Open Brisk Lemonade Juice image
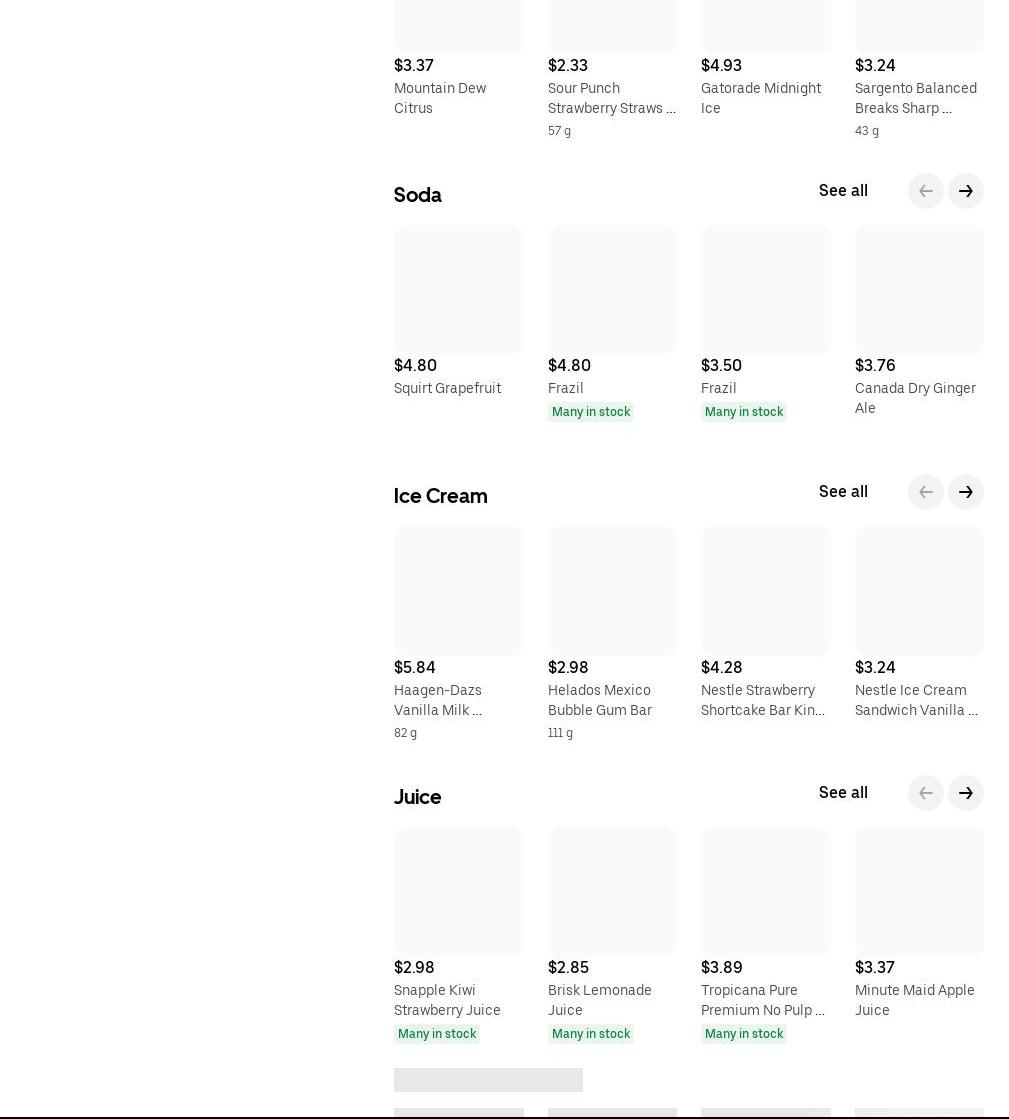 612,891
